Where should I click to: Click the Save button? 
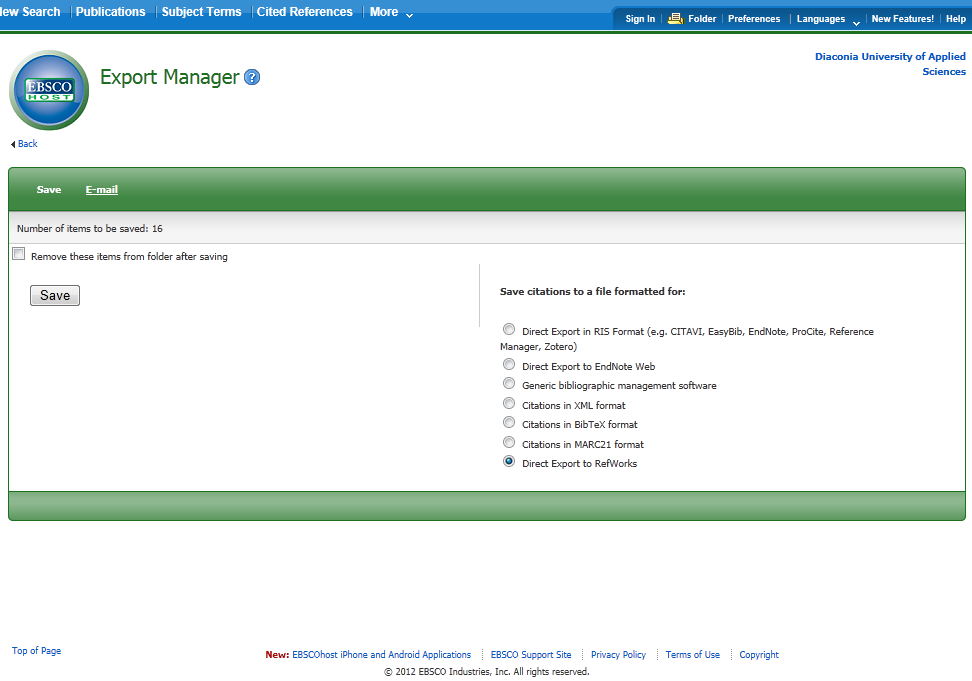(x=55, y=296)
